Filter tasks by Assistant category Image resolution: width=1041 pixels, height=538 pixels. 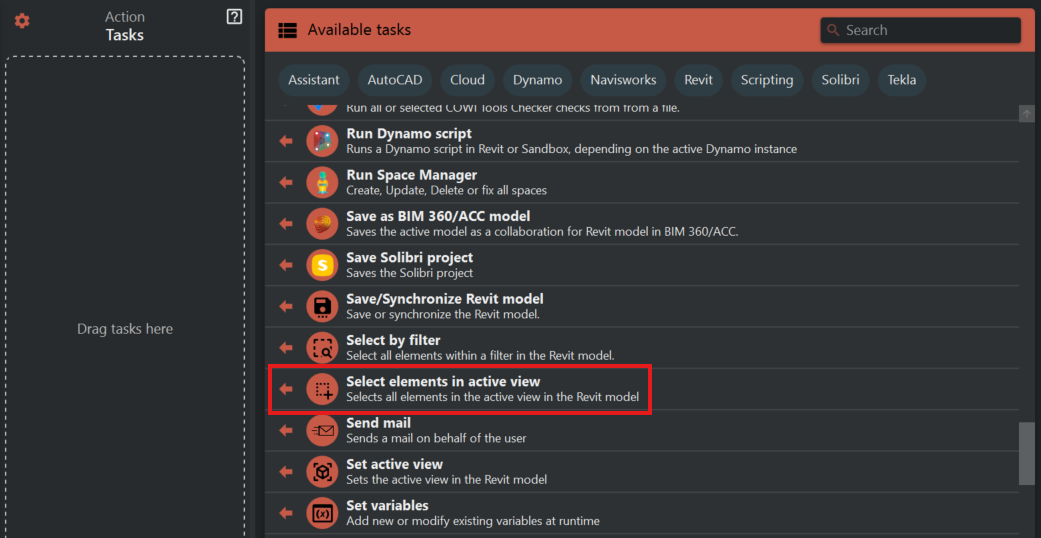pos(314,80)
